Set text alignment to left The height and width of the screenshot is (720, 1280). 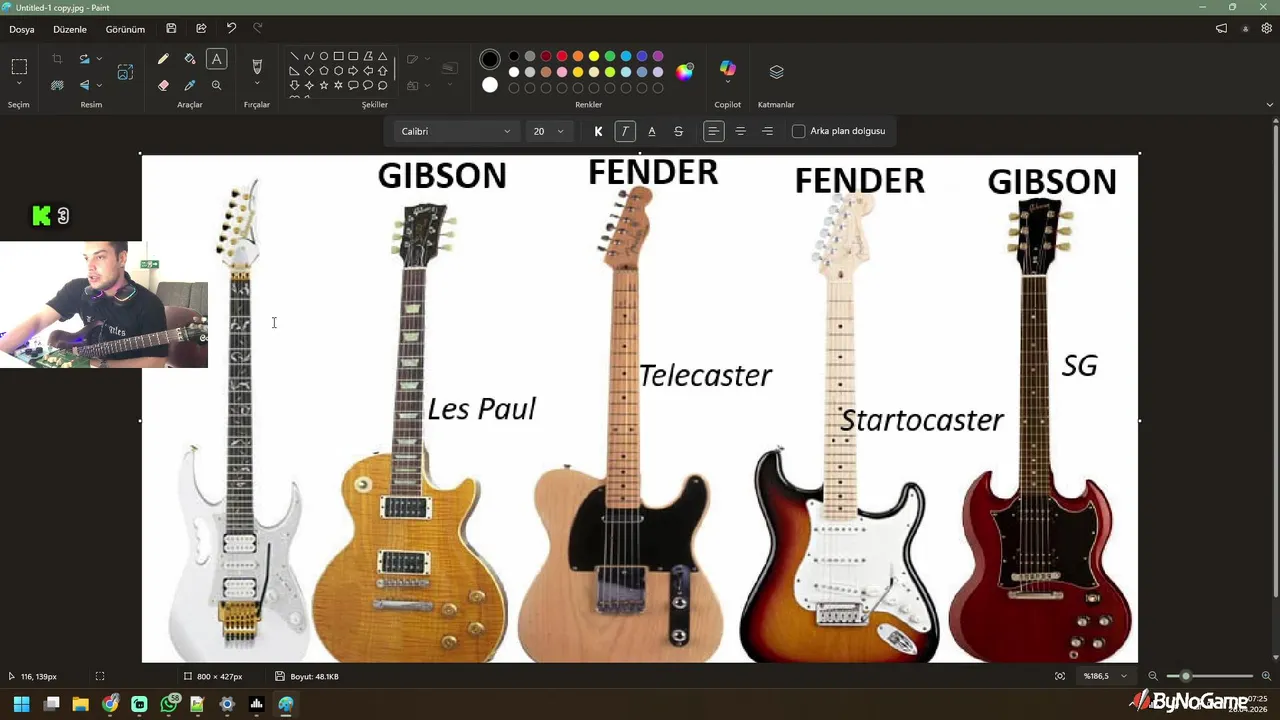click(713, 131)
